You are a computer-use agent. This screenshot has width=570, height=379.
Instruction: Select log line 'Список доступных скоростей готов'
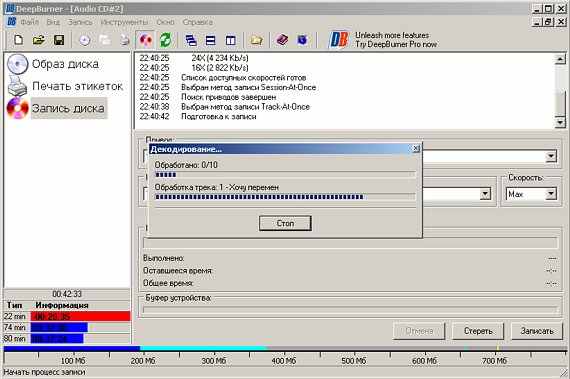click(244, 77)
